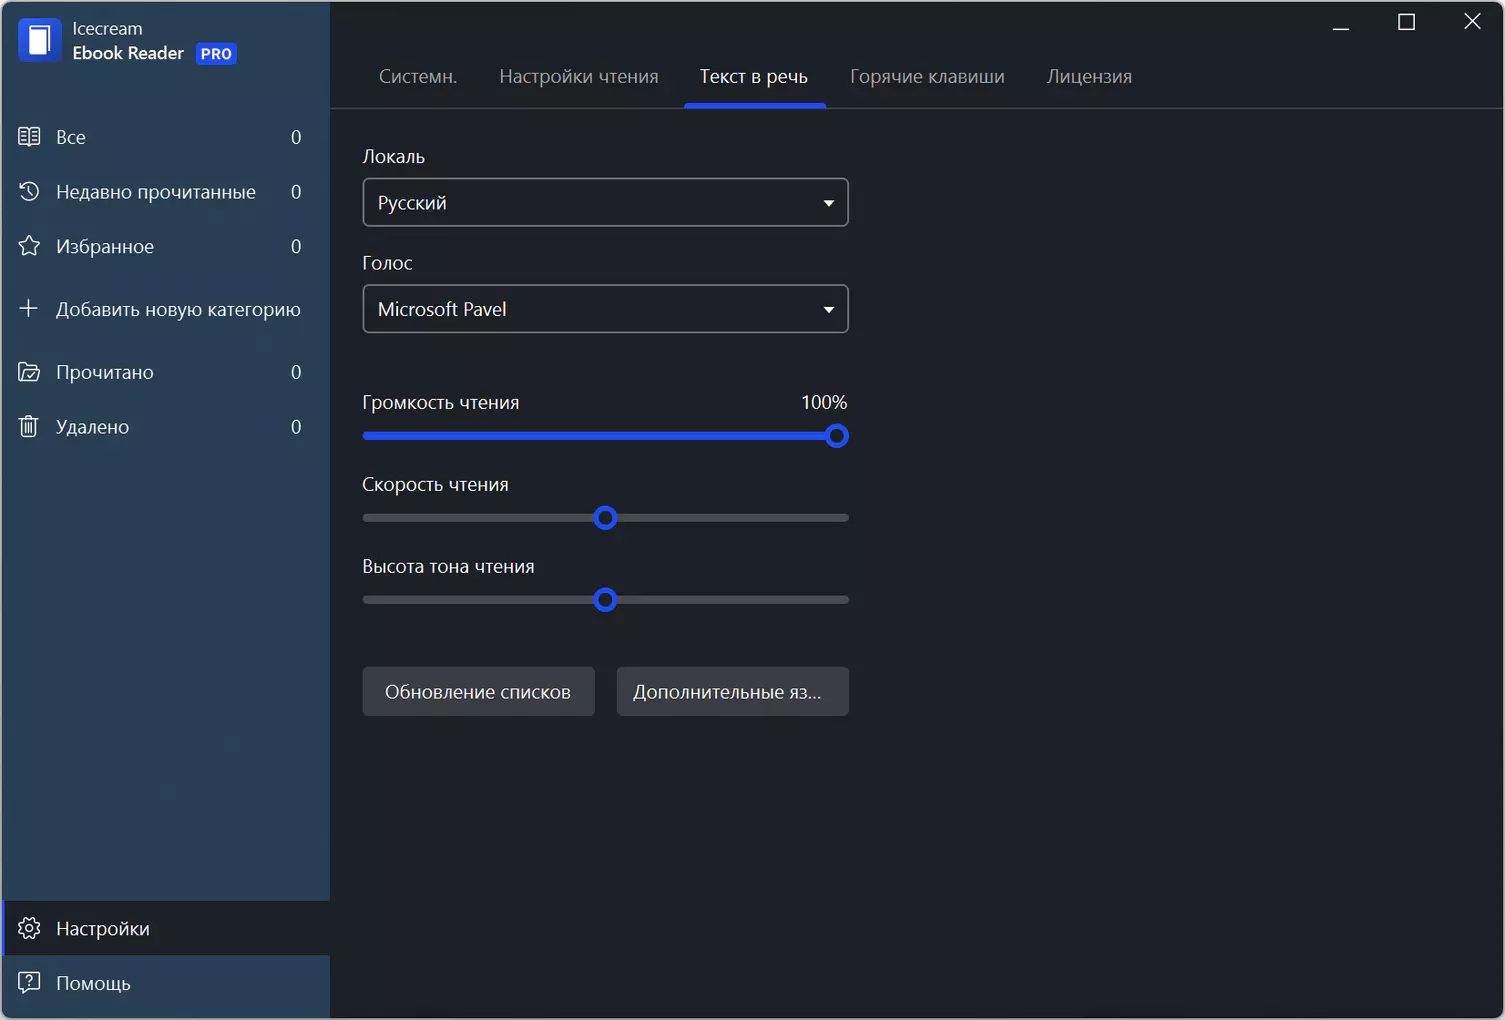Expand the Локаль dropdown arrow
This screenshot has height=1020, width=1505.
[828, 203]
